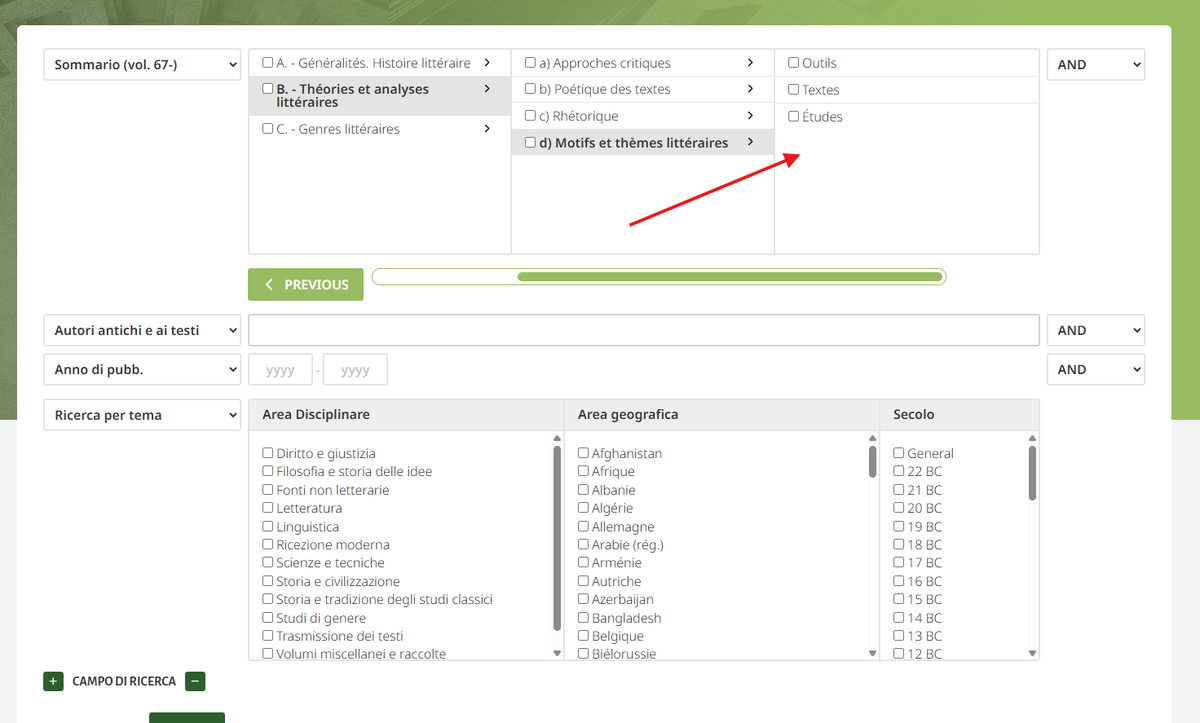This screenshot has width=1200, height=723.
Task: Click chevron beside d) Motifs et thèmes littéraires
Action: click(750, 143)
